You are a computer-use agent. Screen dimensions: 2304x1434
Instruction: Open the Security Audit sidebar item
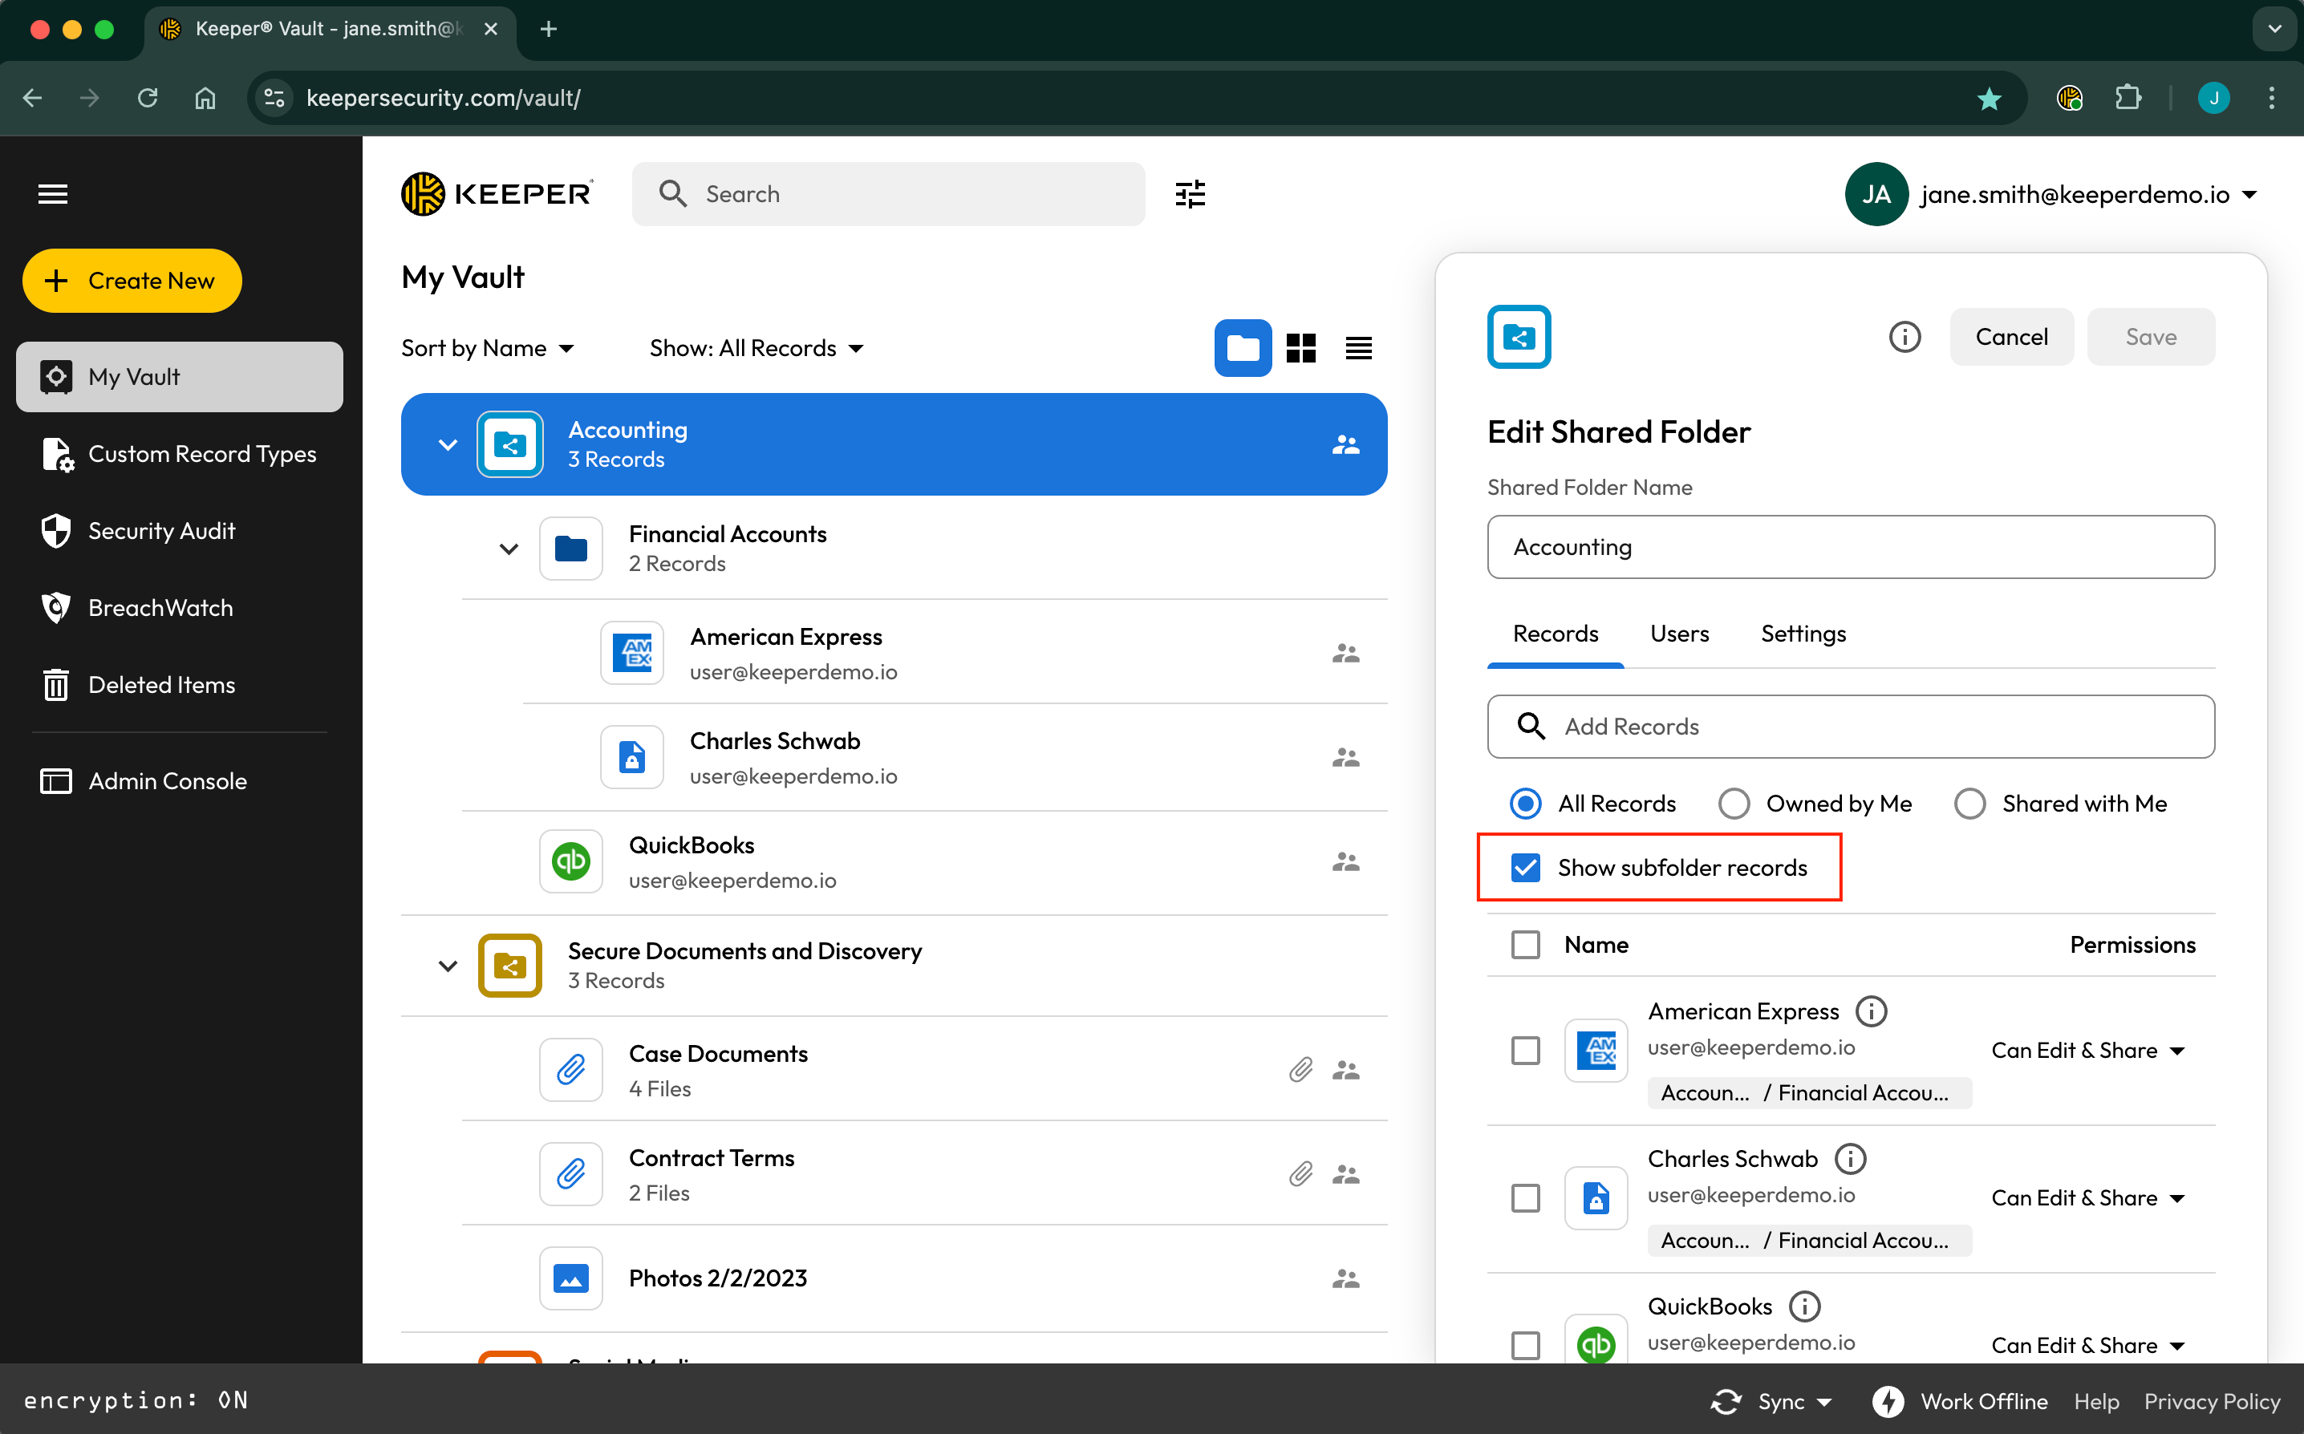point(161,531)
